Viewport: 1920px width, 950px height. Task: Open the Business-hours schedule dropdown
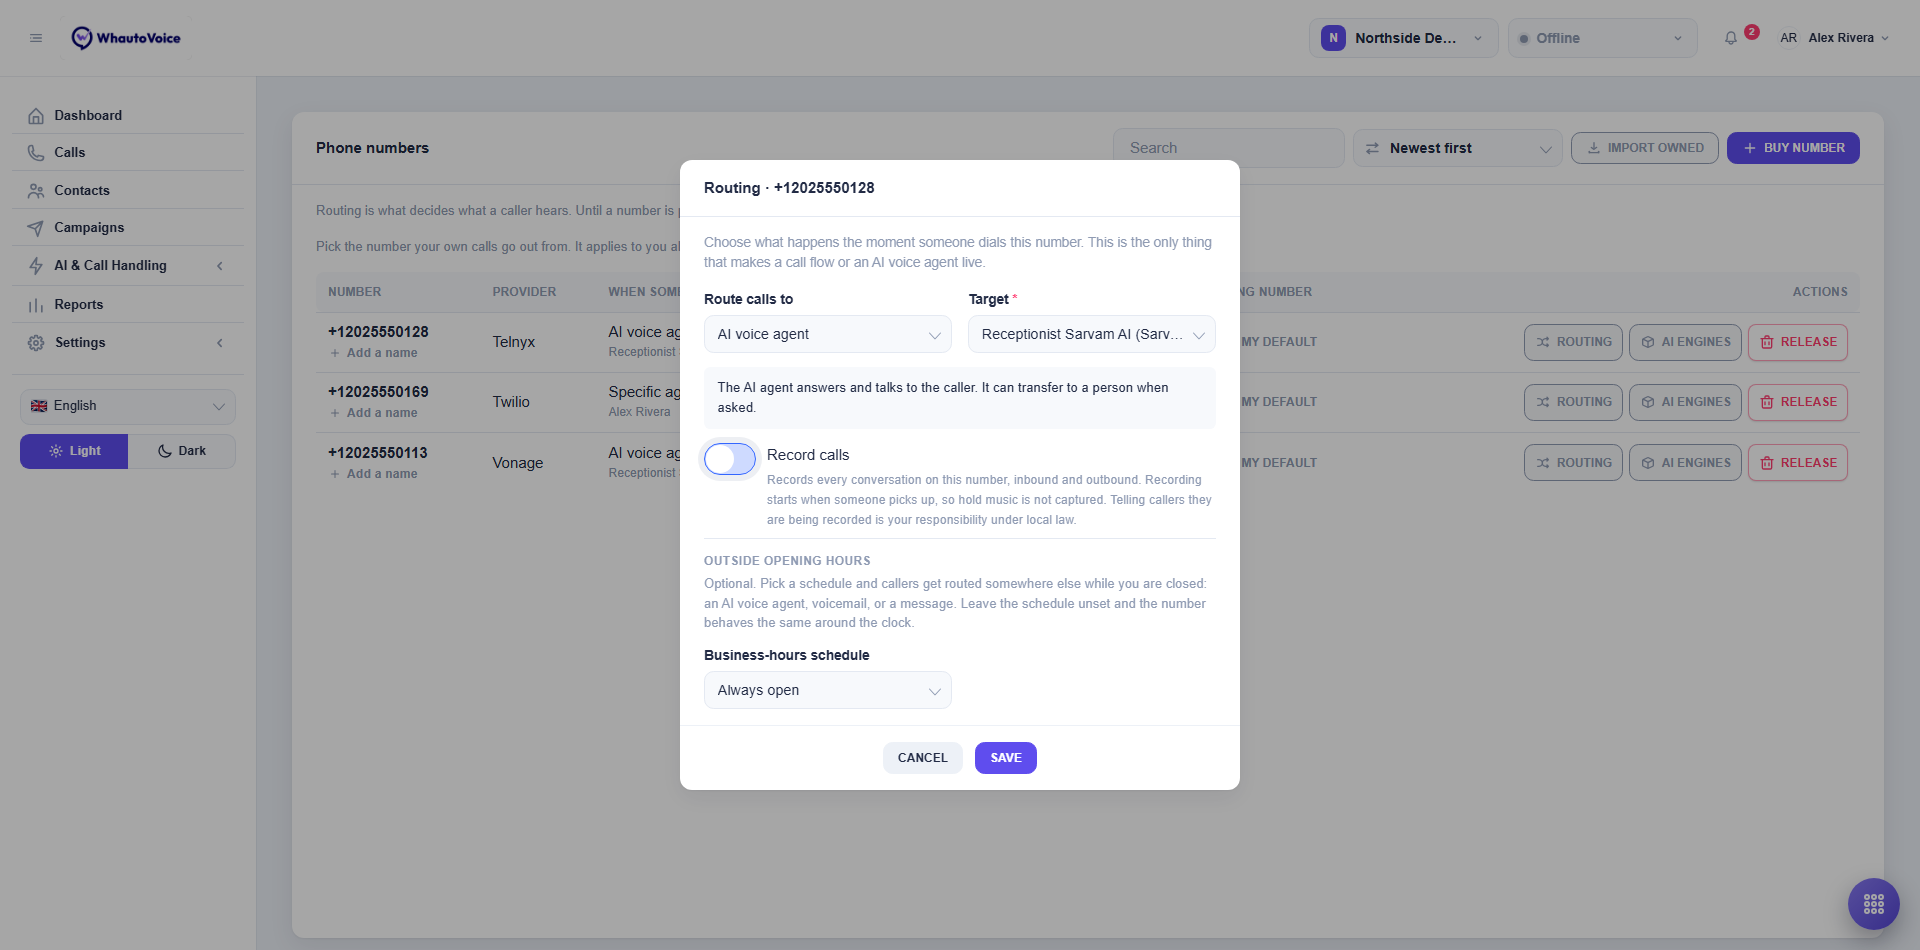tap(828, 690)
